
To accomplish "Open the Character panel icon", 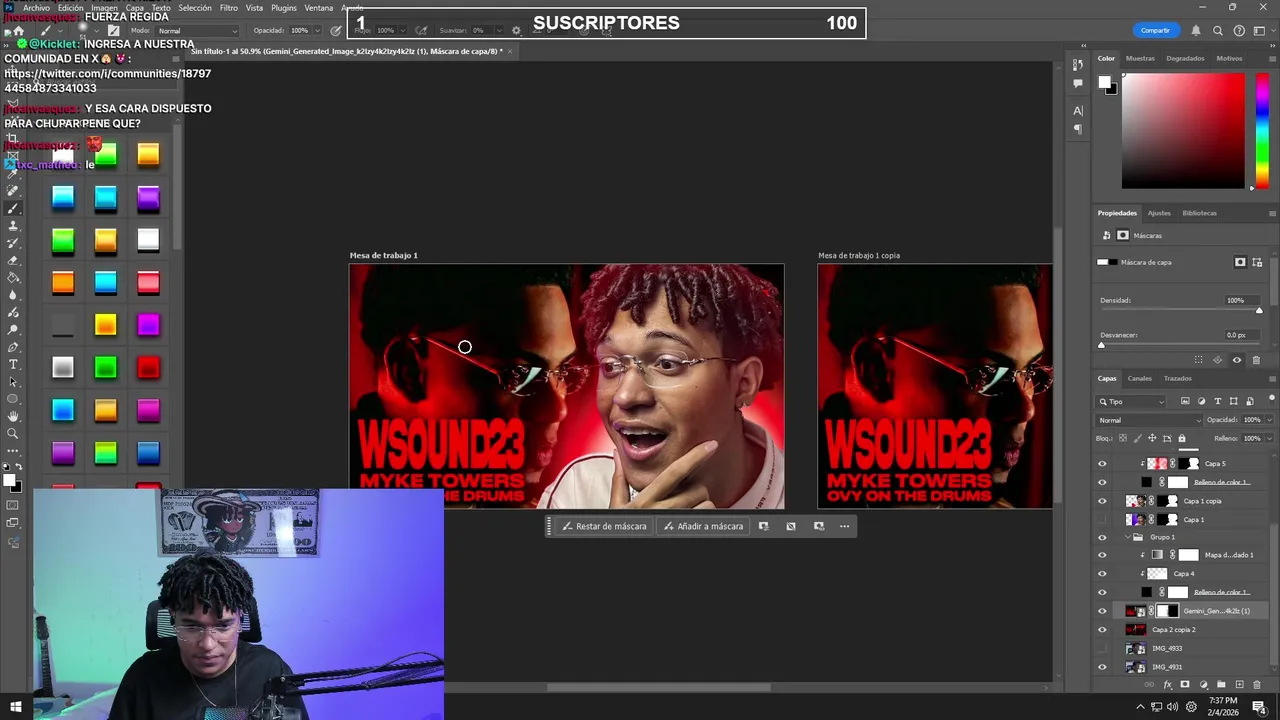I will (1078, 110).
